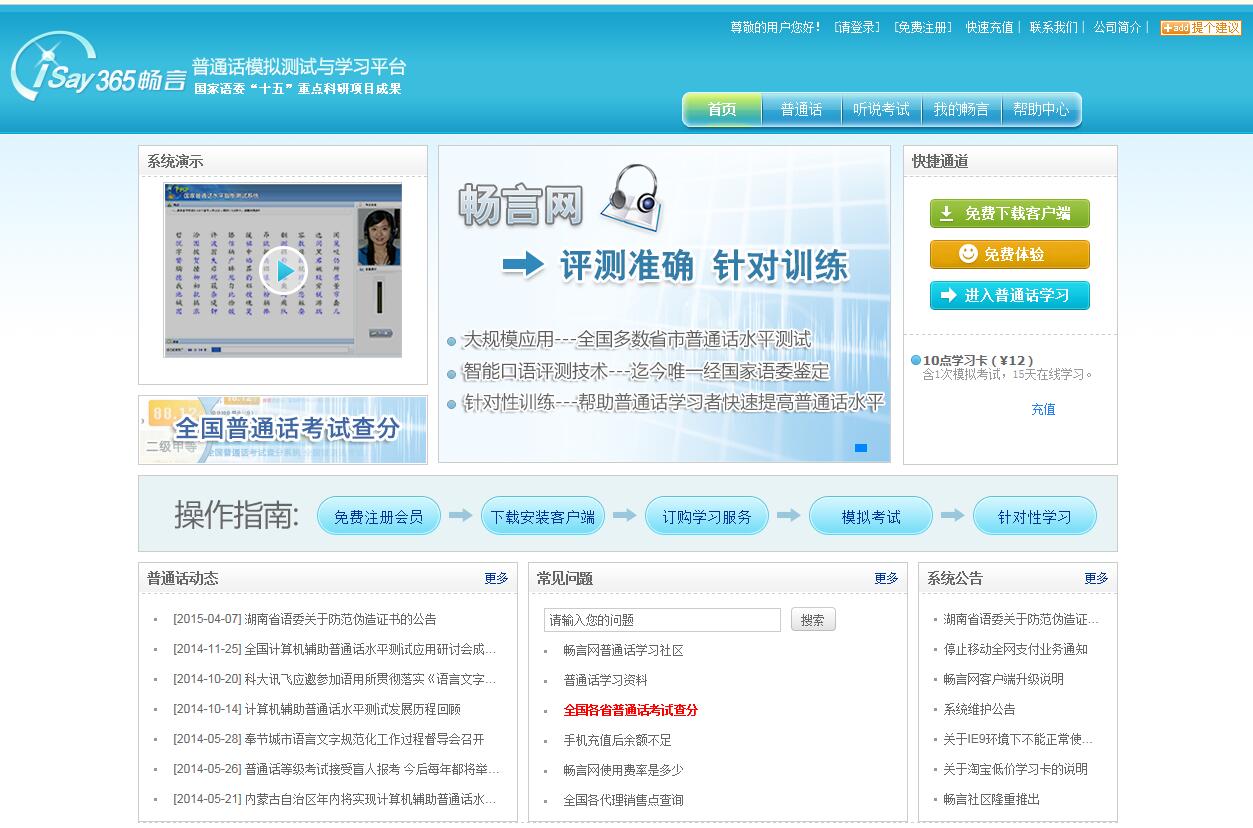Open the 听说考试 navigation tab
Viewport: 1253px width, 828px height.
(881, 110)
